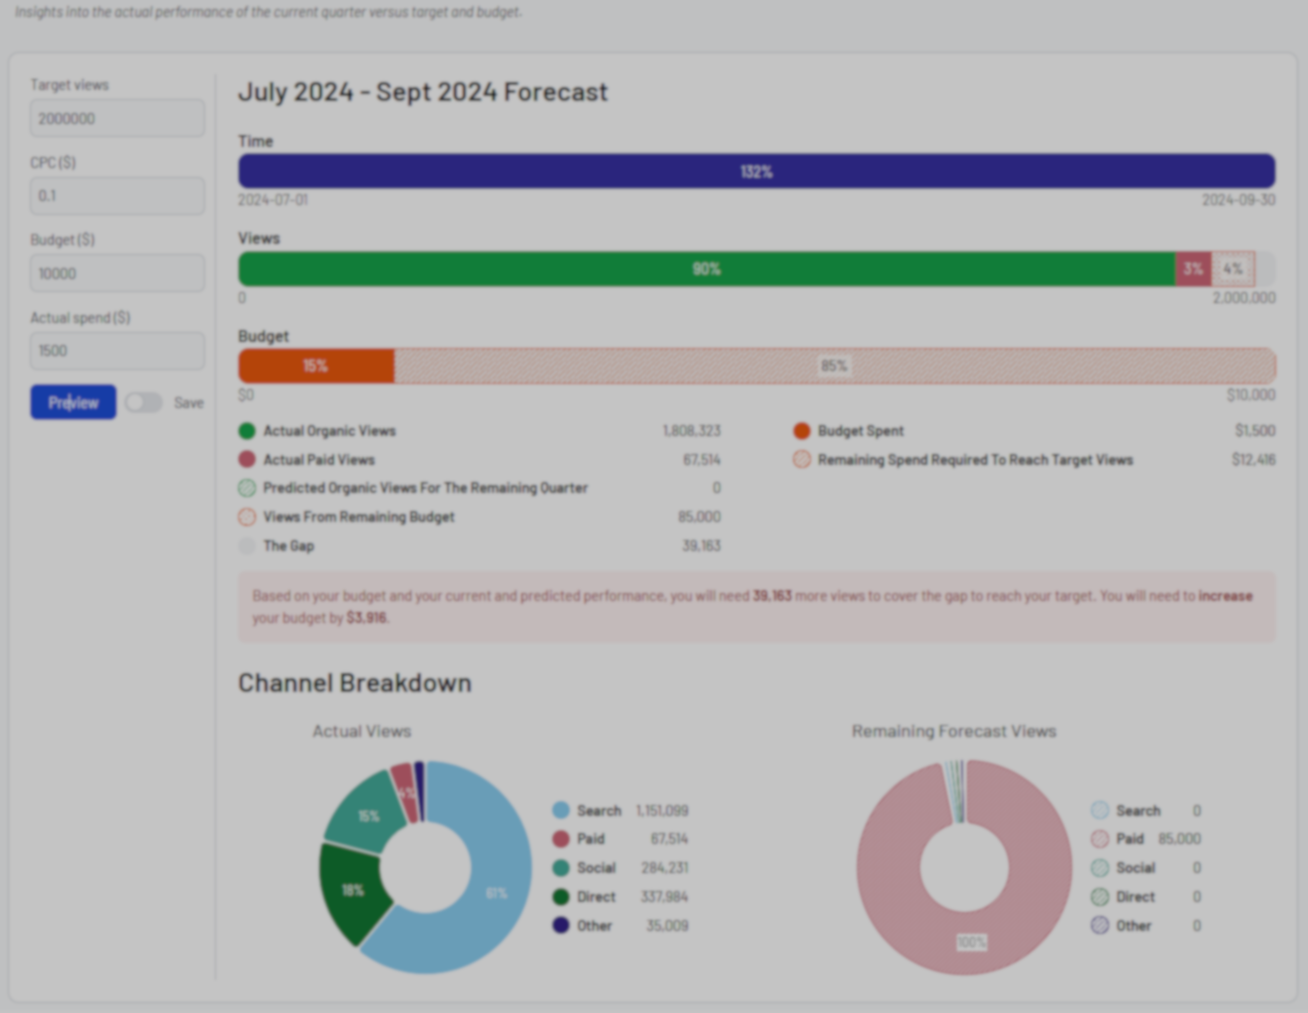This screenshot has width=1308, height=1013.
Task: Click the 1,808,323 organic views value
Action: click(692, 431)
